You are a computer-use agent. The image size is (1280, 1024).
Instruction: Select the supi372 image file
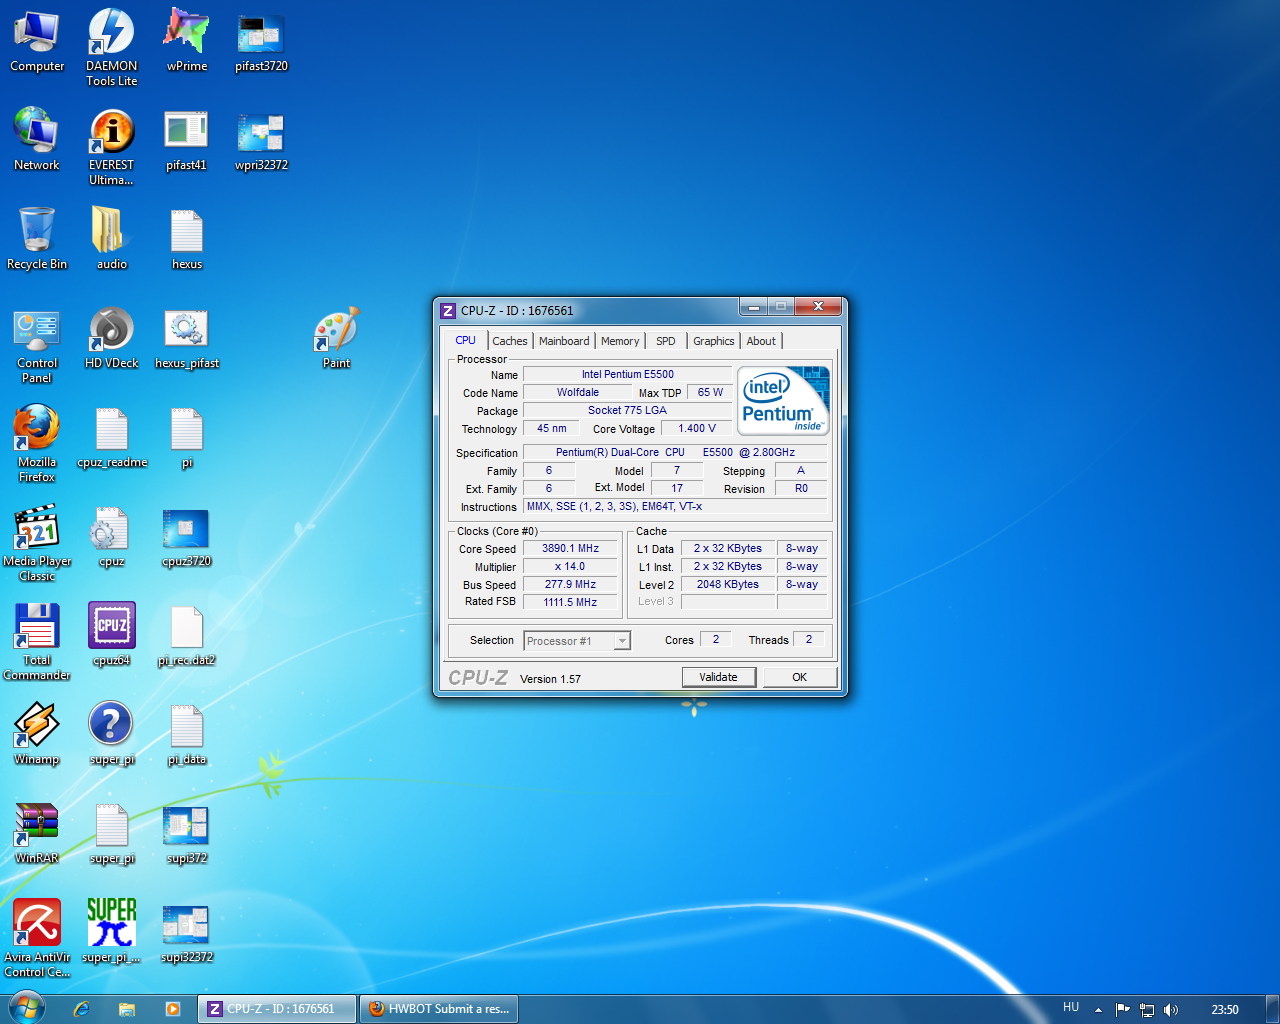pyautogui.click(x=187, y=834)
